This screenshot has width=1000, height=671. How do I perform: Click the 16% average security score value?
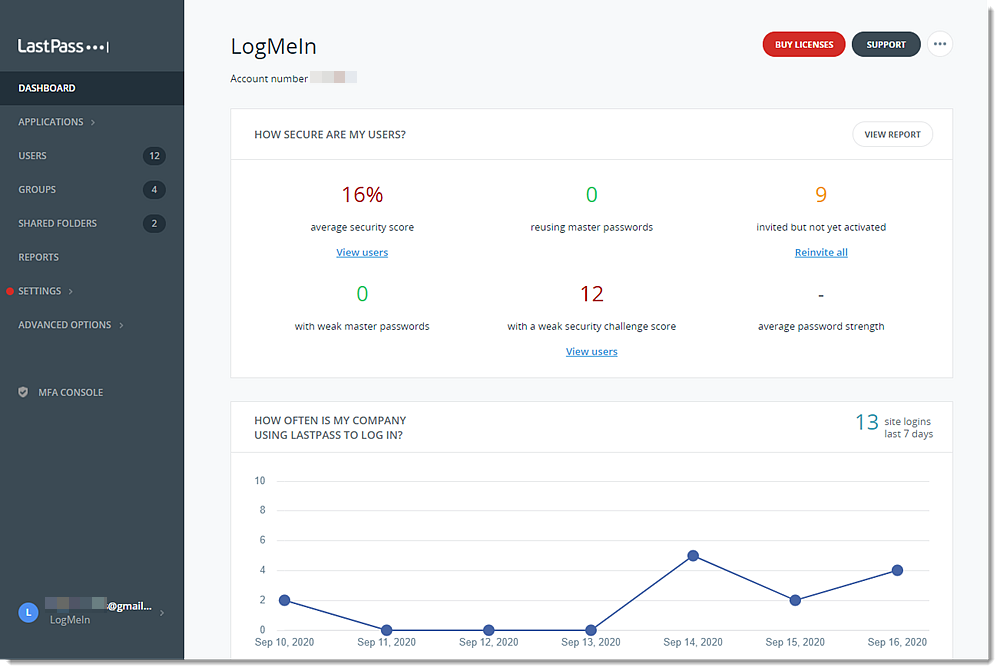coord(362,195)
